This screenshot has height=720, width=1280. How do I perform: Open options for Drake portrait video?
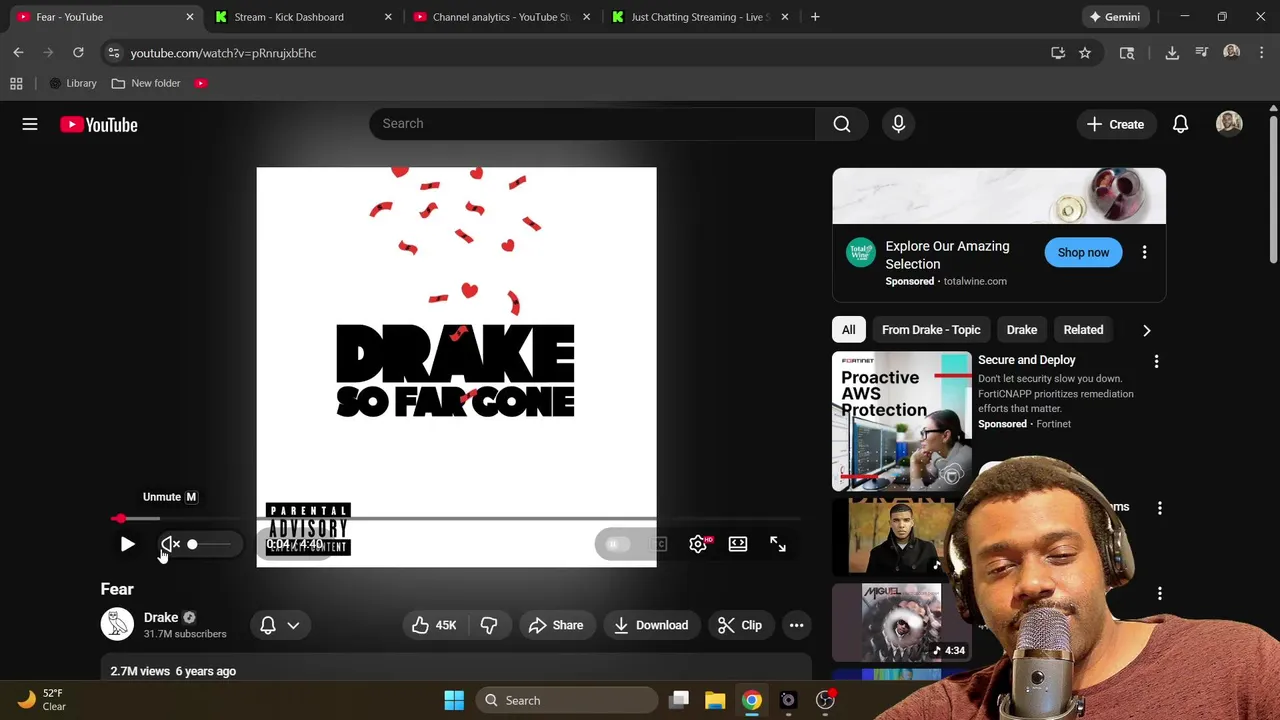1160,508
